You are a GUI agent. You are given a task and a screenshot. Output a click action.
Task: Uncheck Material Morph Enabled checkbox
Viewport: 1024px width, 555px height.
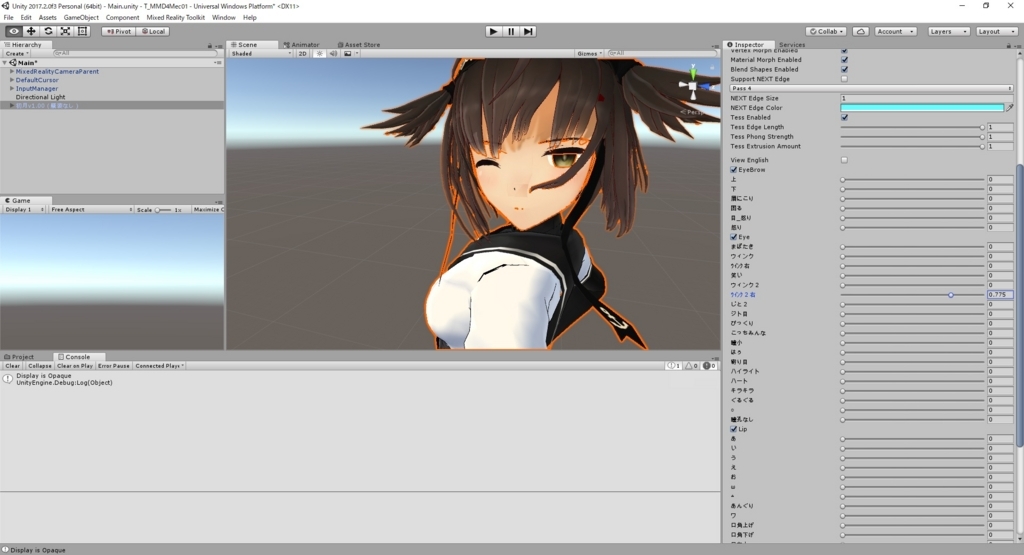[x=844, y=59]
